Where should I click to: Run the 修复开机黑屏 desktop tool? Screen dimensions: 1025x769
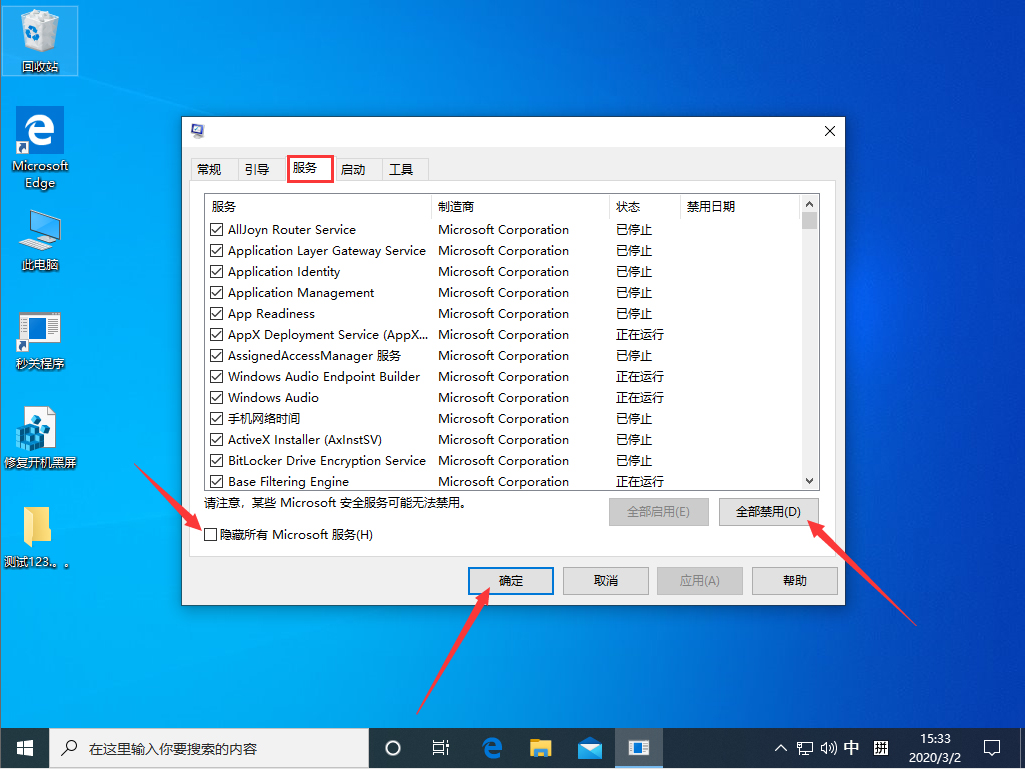(39, 428)
